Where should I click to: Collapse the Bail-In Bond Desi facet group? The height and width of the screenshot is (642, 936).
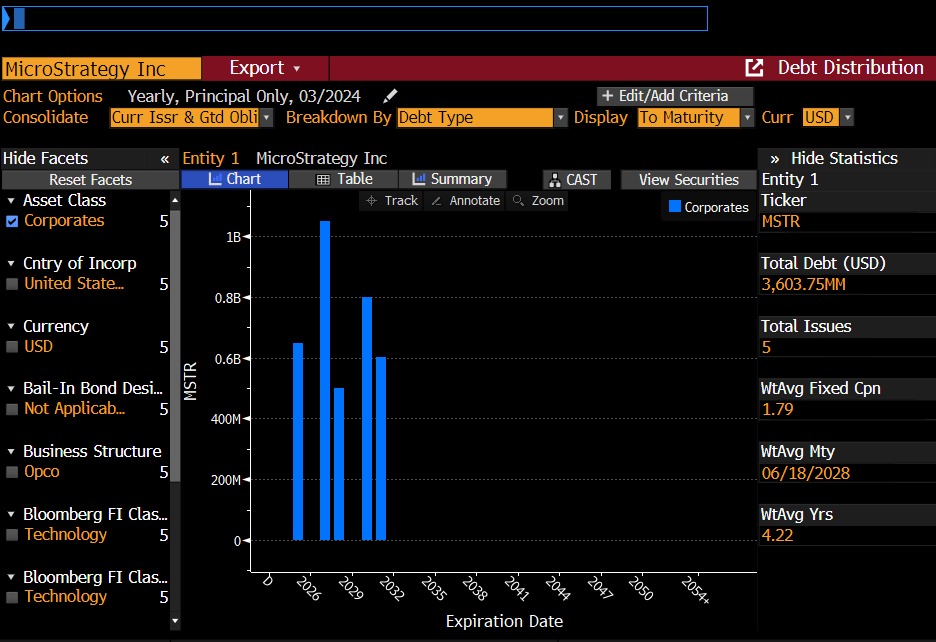pos(11,389)
